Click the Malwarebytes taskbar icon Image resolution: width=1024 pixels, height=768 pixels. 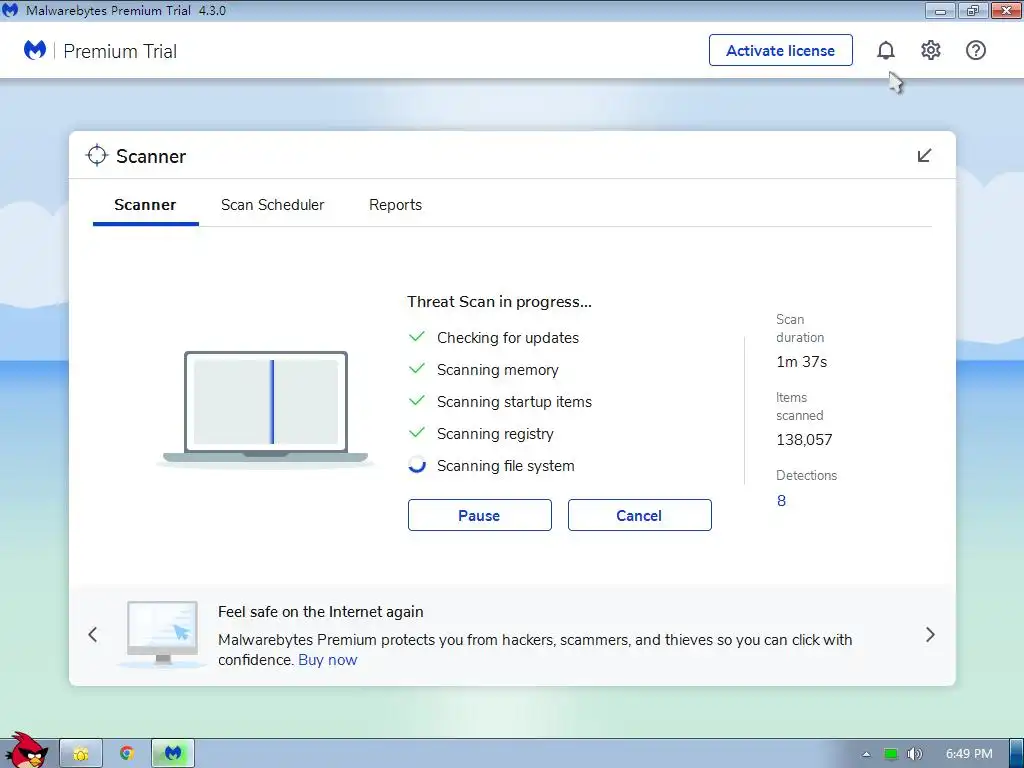(172, 754)
